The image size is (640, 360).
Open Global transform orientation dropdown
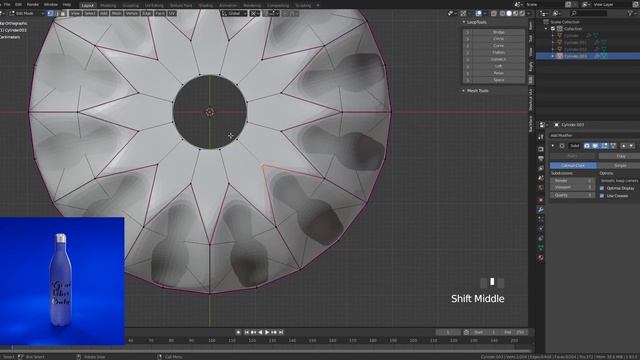coord(234,13)
